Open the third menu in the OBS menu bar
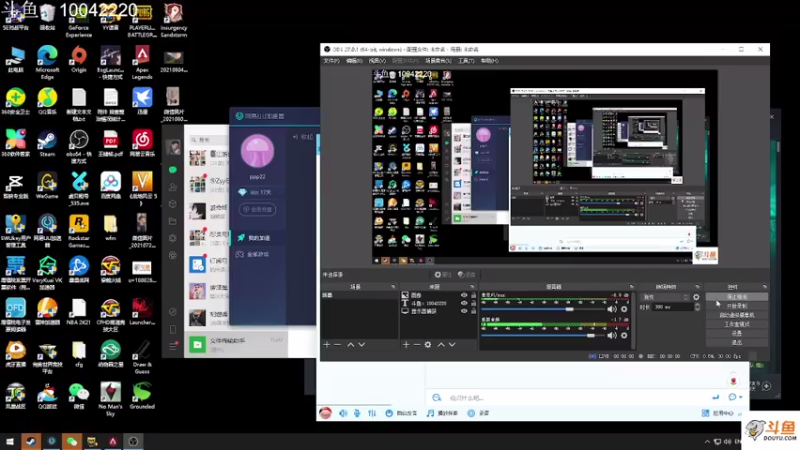 pos(377,61)
